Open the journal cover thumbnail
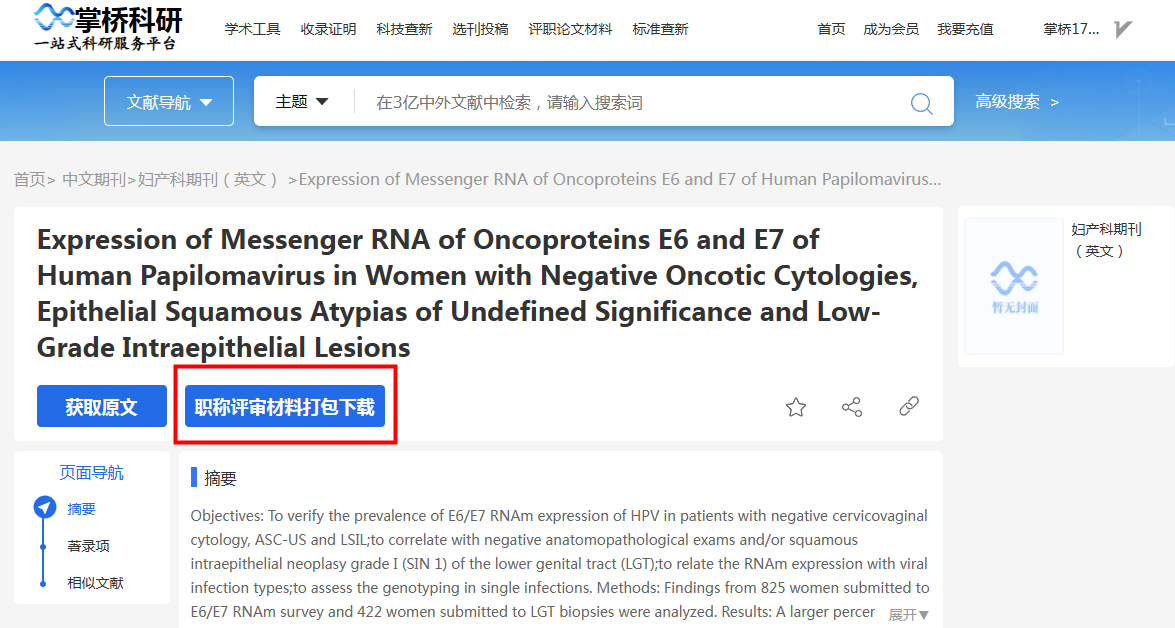1175x628 pixels. pyautogui.click(x=1013, y=286)
